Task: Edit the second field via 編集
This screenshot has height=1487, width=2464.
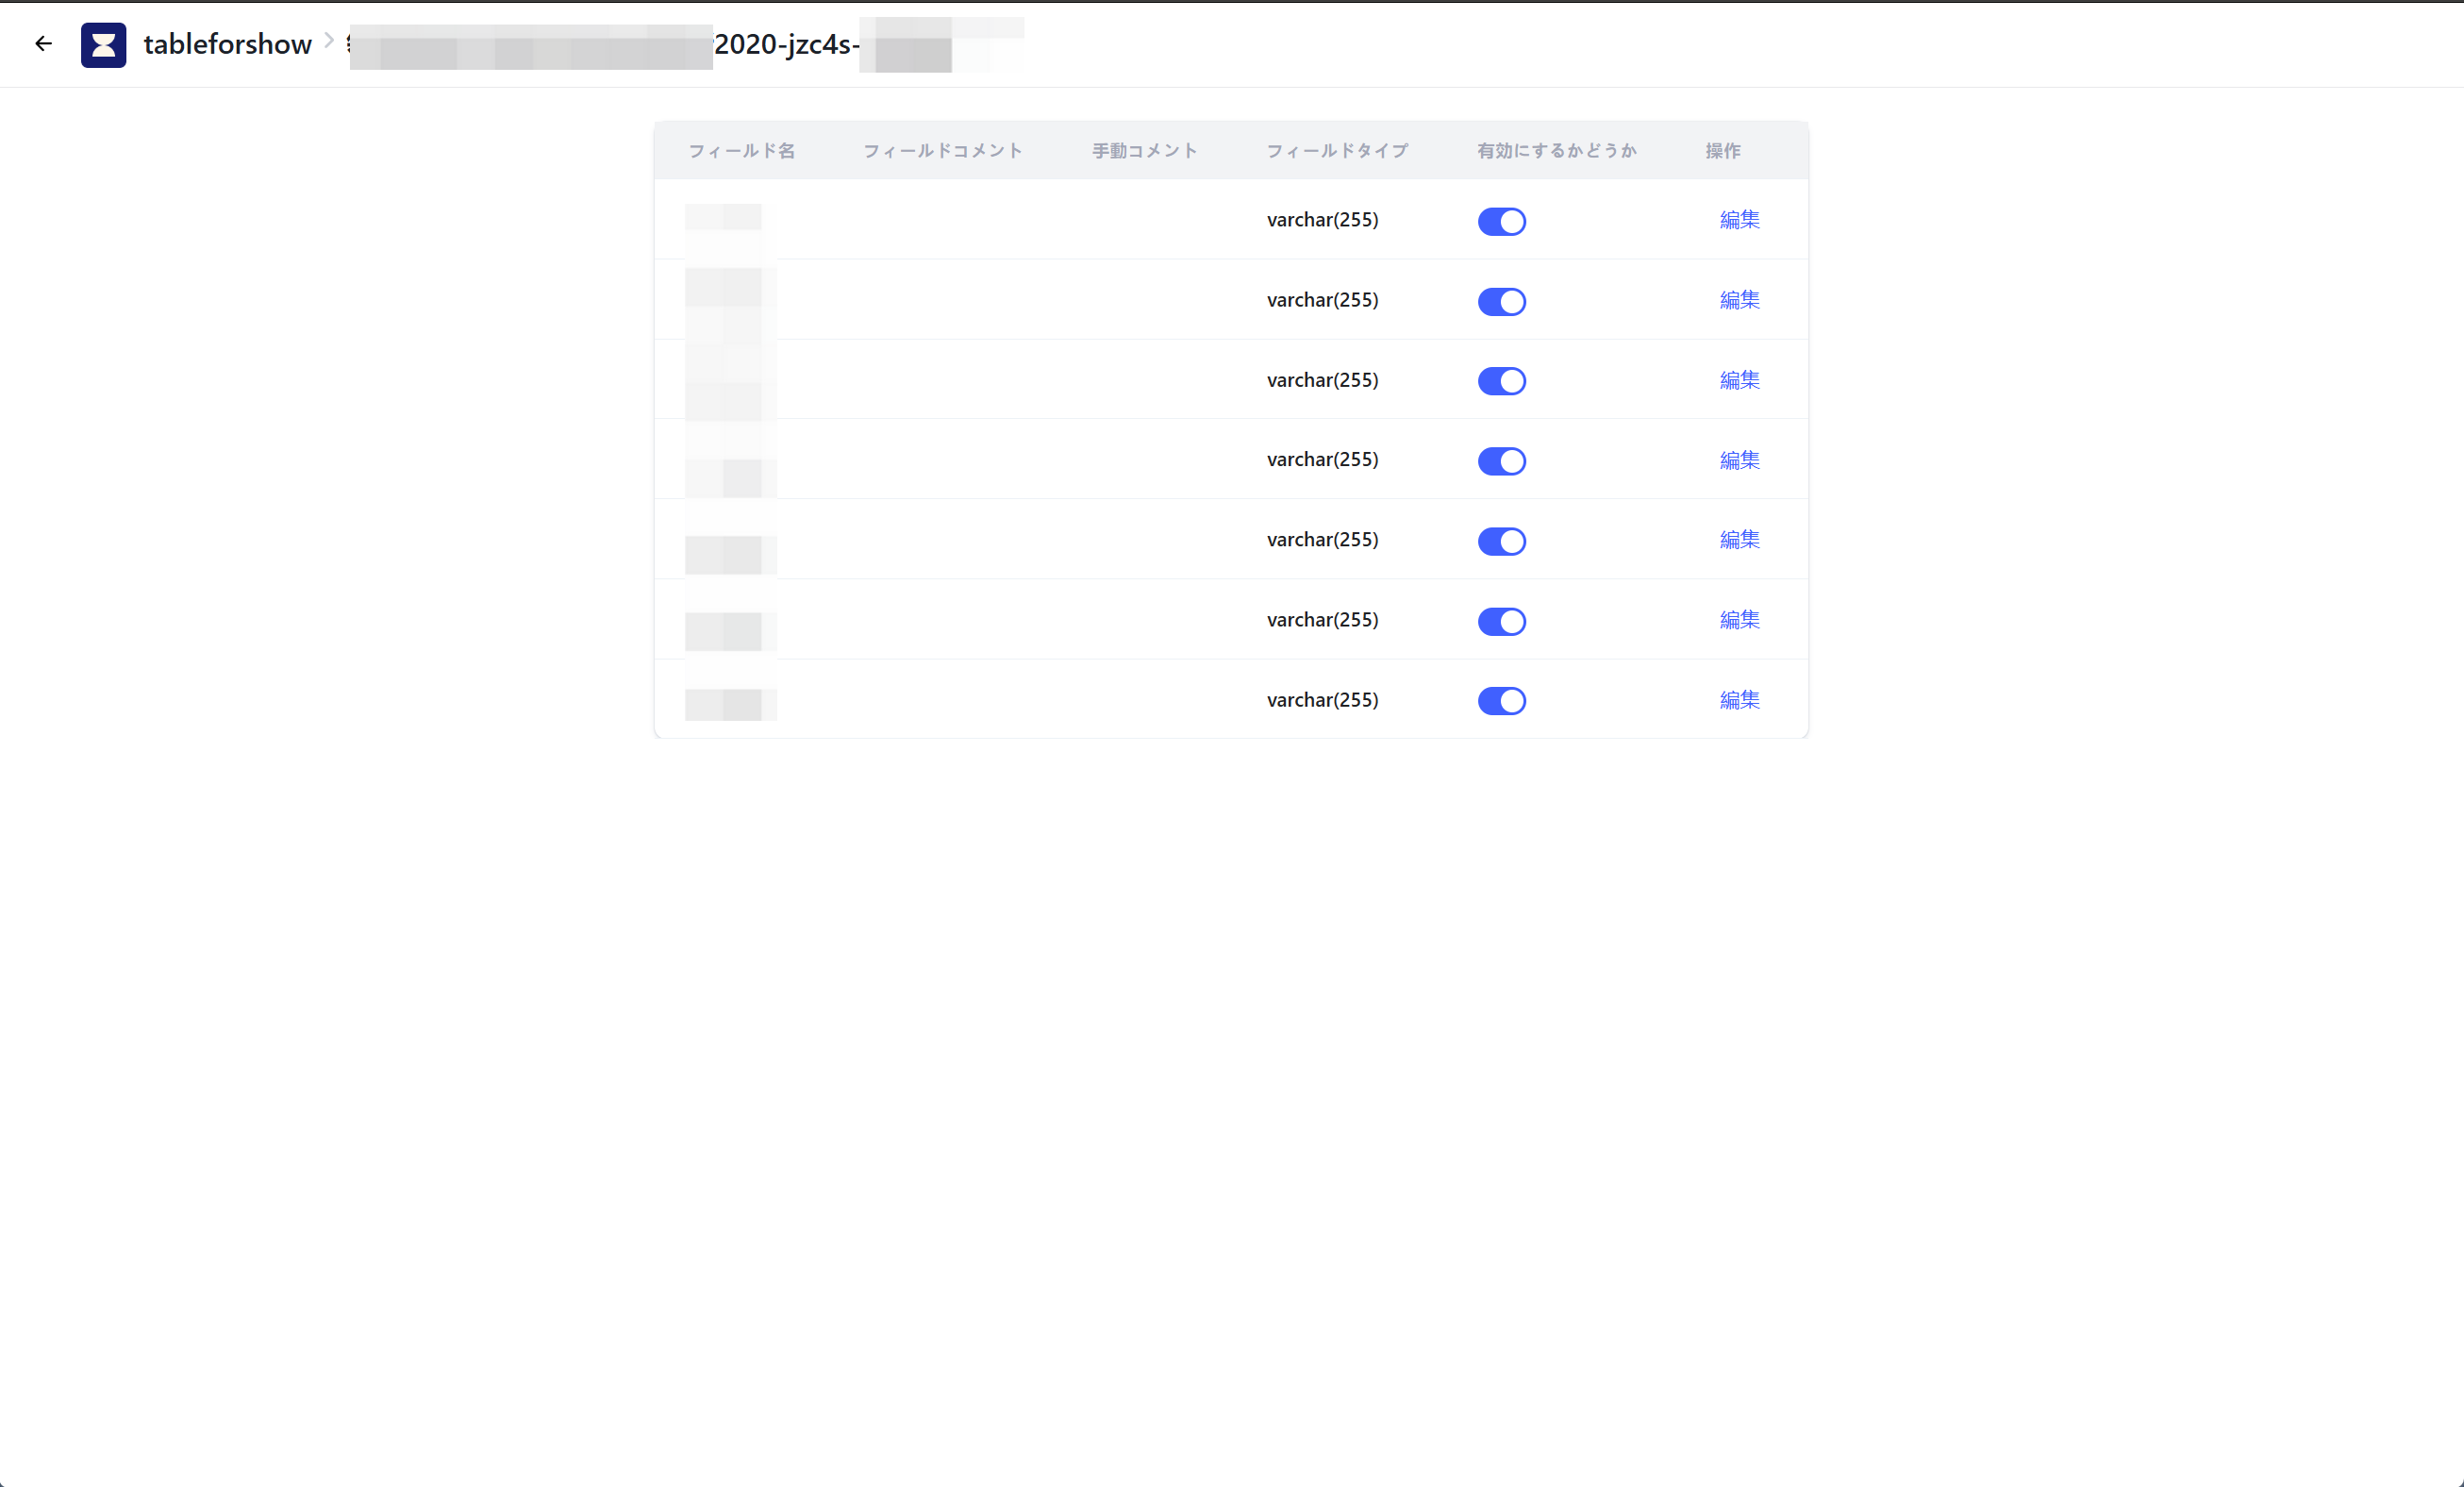Action: pyautogui.click(x=1739, y=300)
